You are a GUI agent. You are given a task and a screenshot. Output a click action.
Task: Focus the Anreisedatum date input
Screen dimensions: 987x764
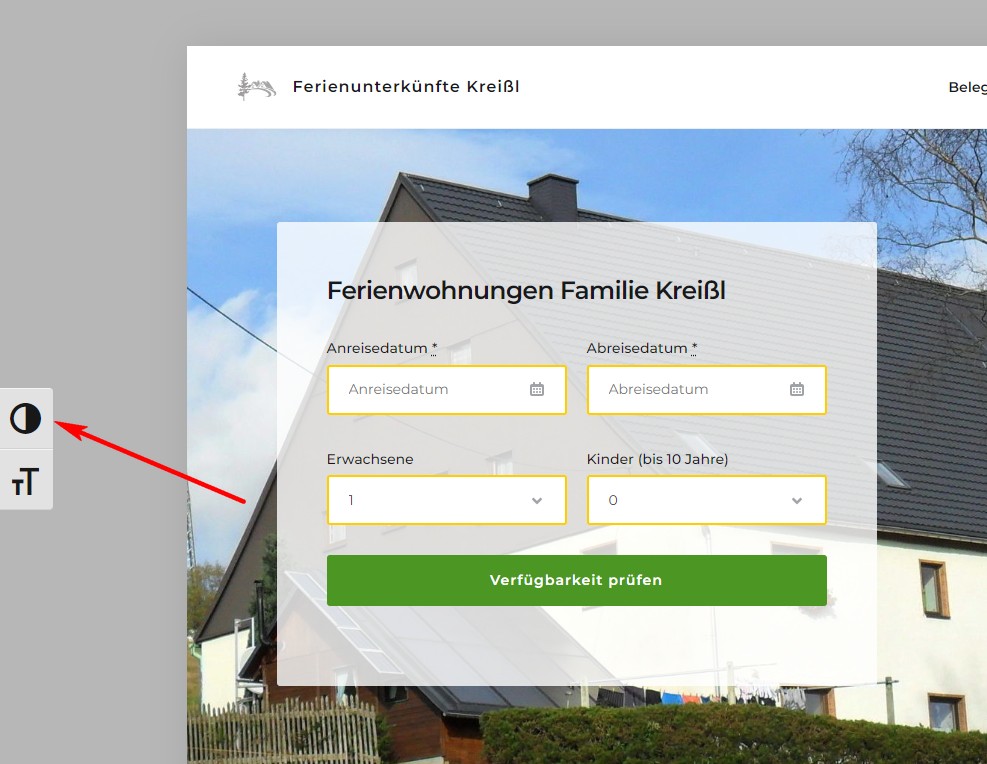pyautogui.click(x=430, y=390)
